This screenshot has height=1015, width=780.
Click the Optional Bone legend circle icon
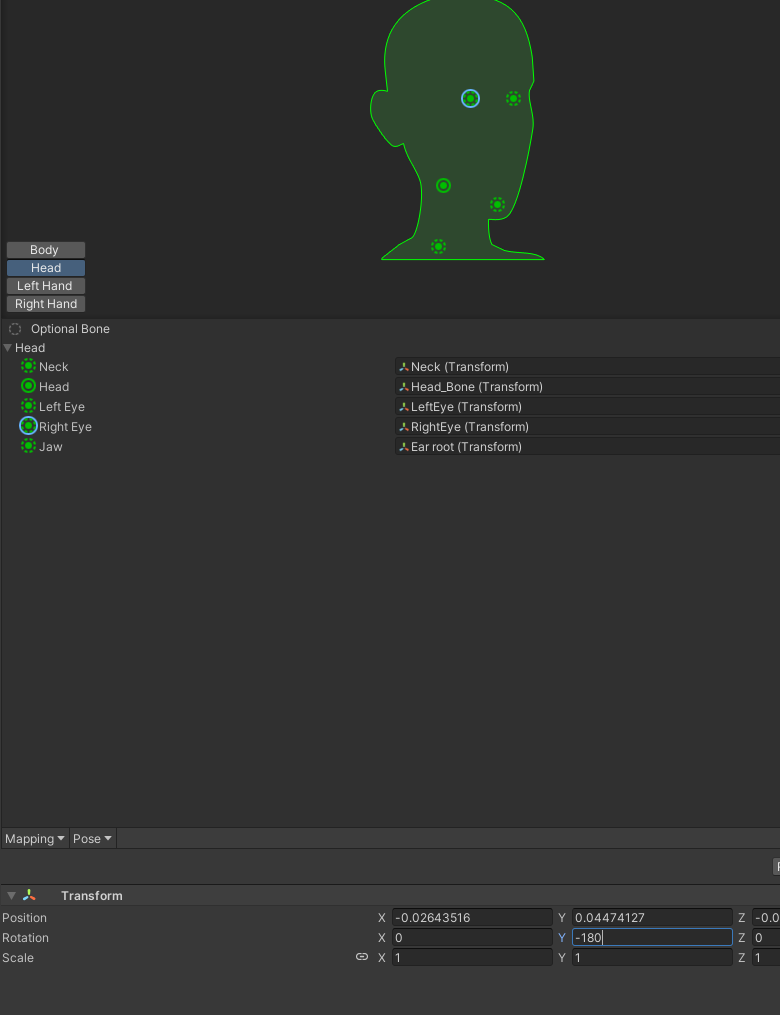(x=15, y=329)
